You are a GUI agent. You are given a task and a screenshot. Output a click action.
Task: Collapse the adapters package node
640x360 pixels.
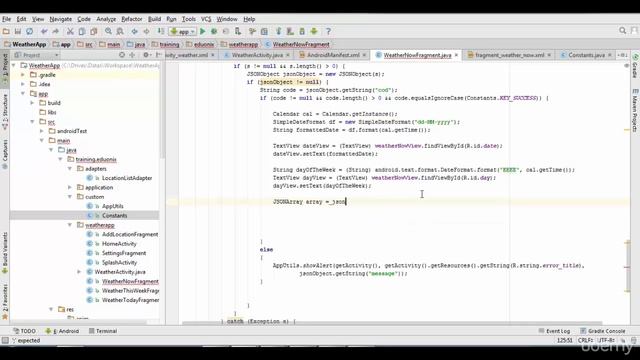(70, 169)
